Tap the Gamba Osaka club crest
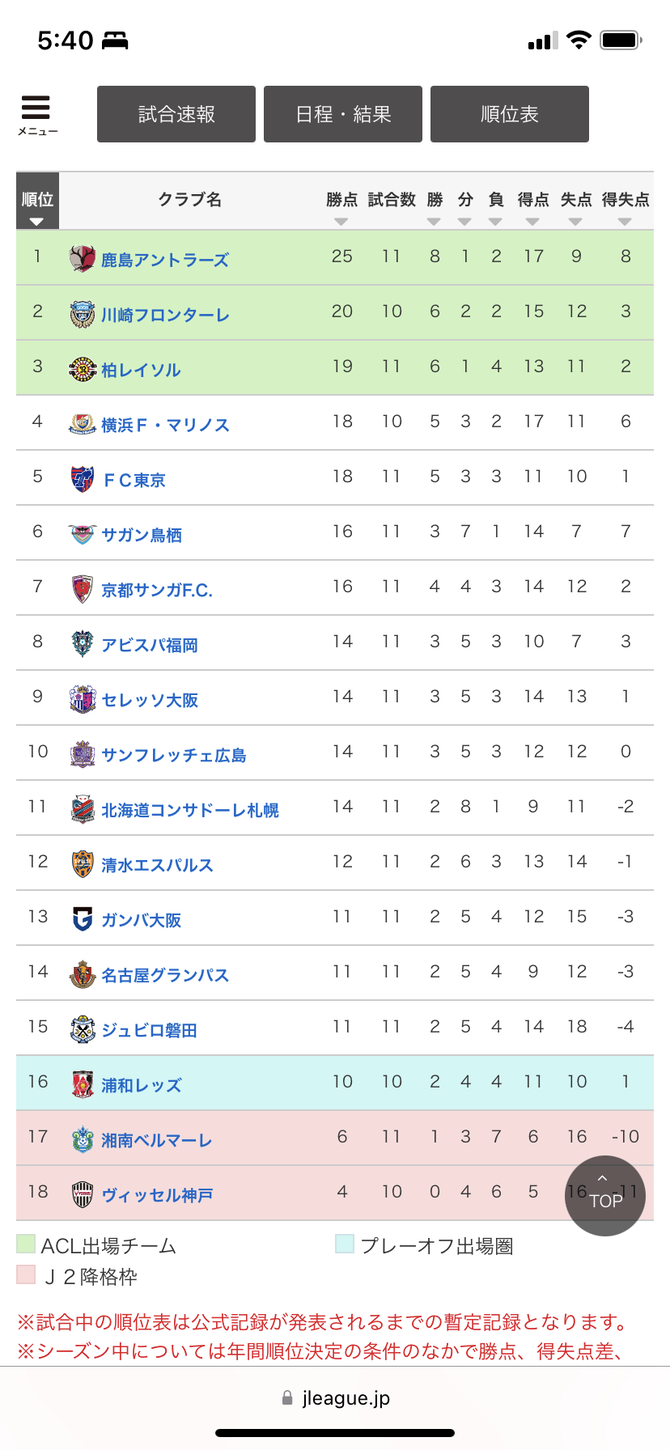Screen dimensions: 670x1450 (83, 919)
